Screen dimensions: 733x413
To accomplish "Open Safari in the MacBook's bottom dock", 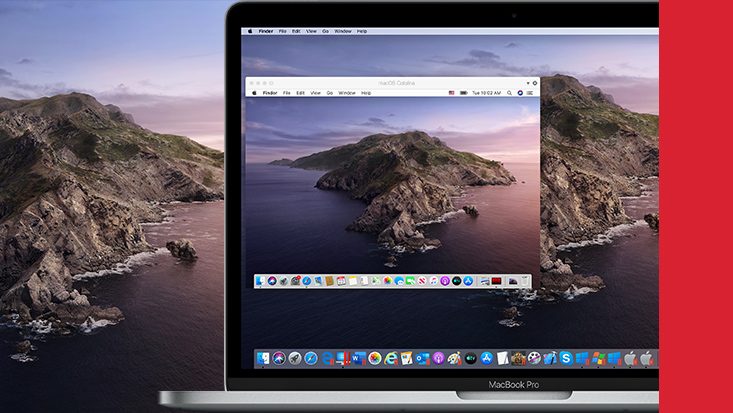I will [x=311, y=358].
